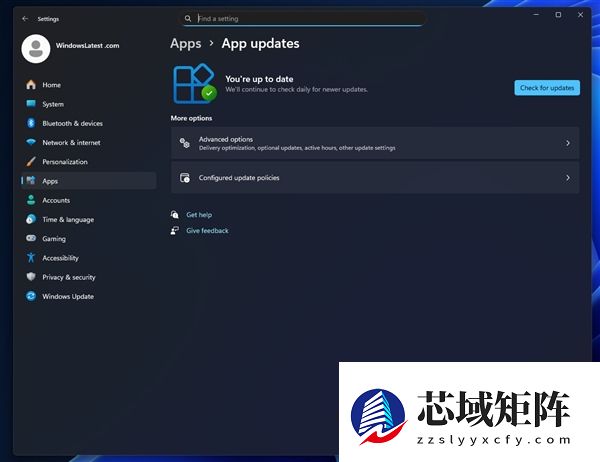The width and height of the screenshot is (600, 462).
Task: Click the Get help icon
Action: tap(175, 214)
